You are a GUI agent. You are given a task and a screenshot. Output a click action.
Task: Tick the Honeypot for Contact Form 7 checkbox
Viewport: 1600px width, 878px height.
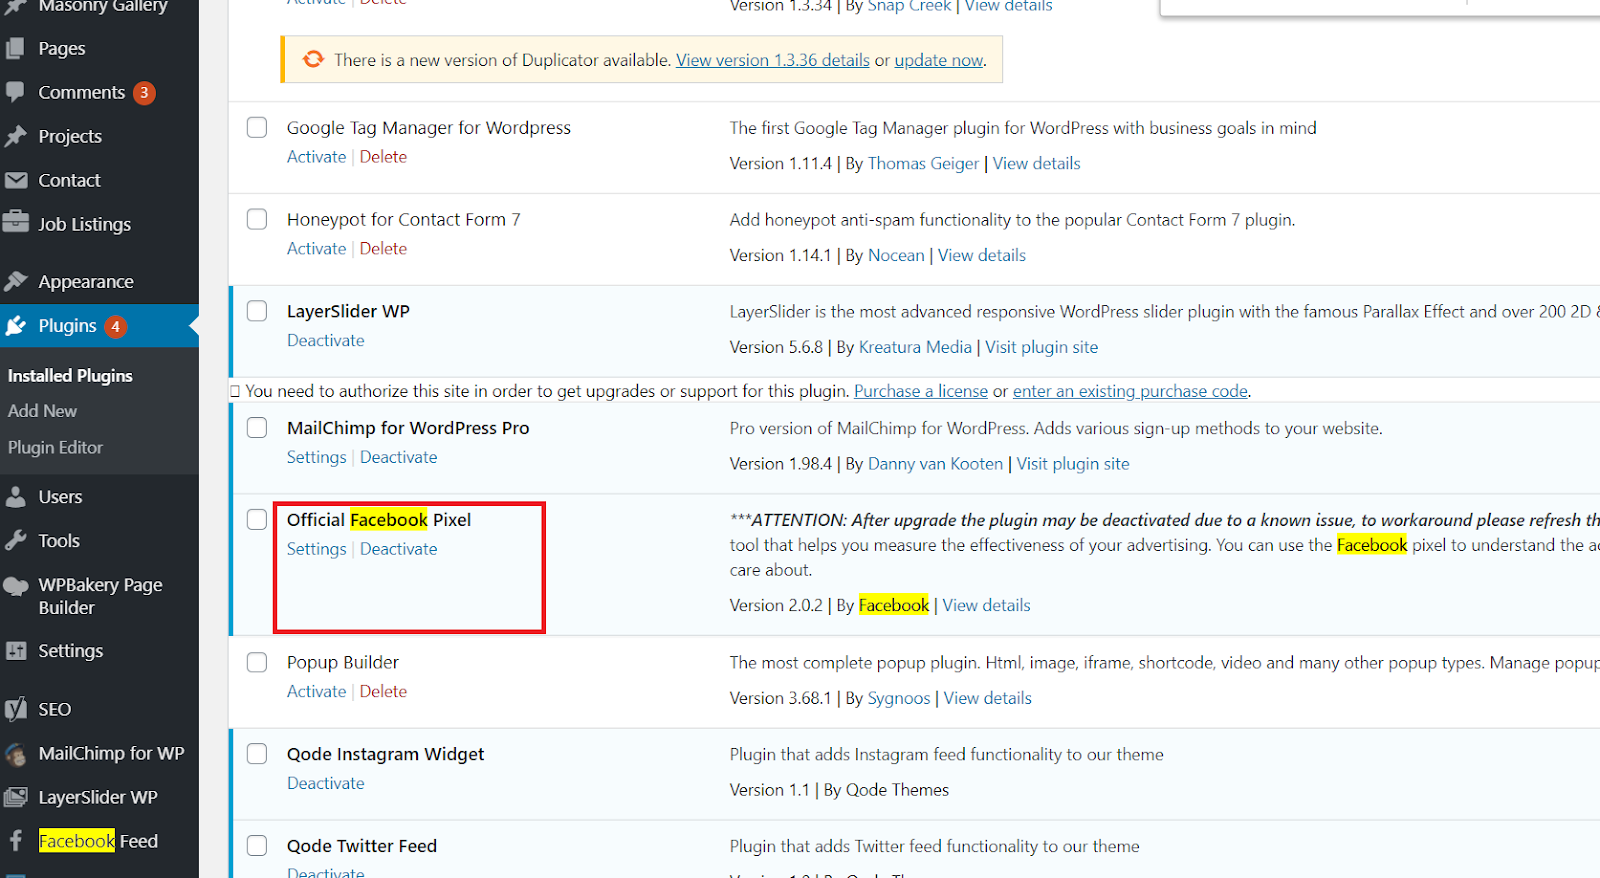(257, 219)
